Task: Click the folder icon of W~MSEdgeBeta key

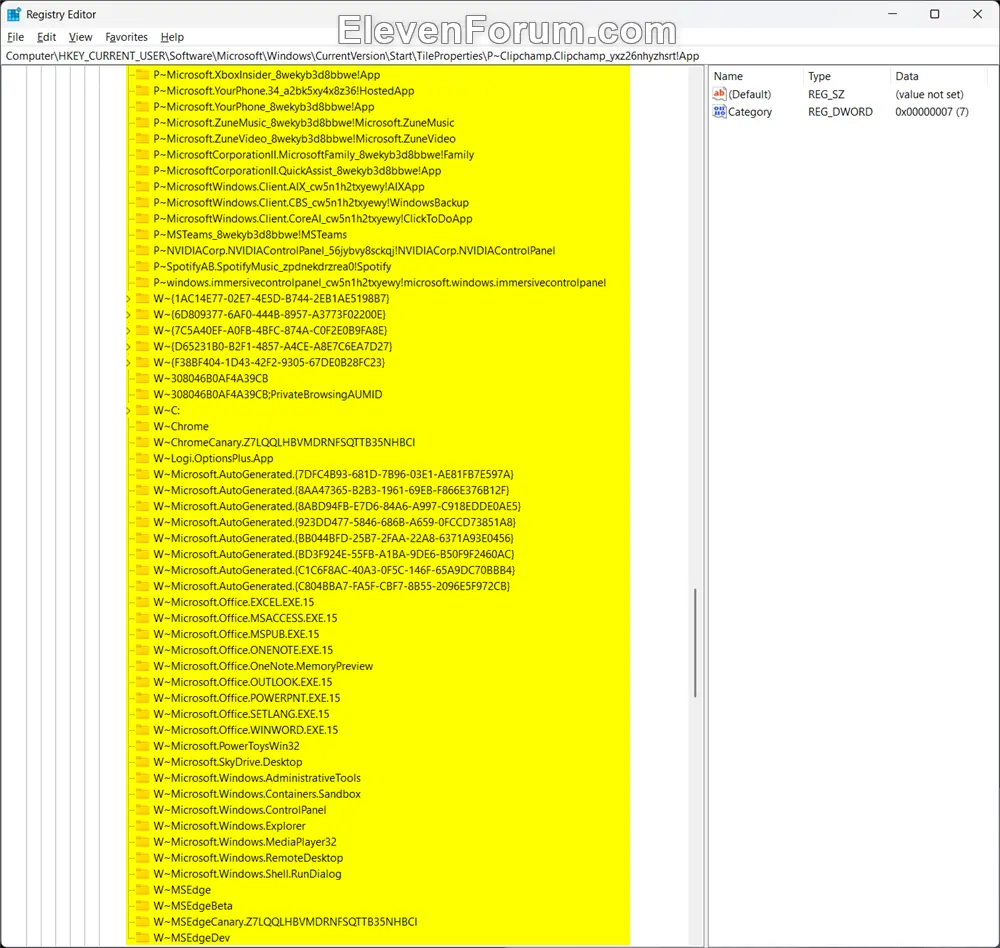Action: [142, 906]
